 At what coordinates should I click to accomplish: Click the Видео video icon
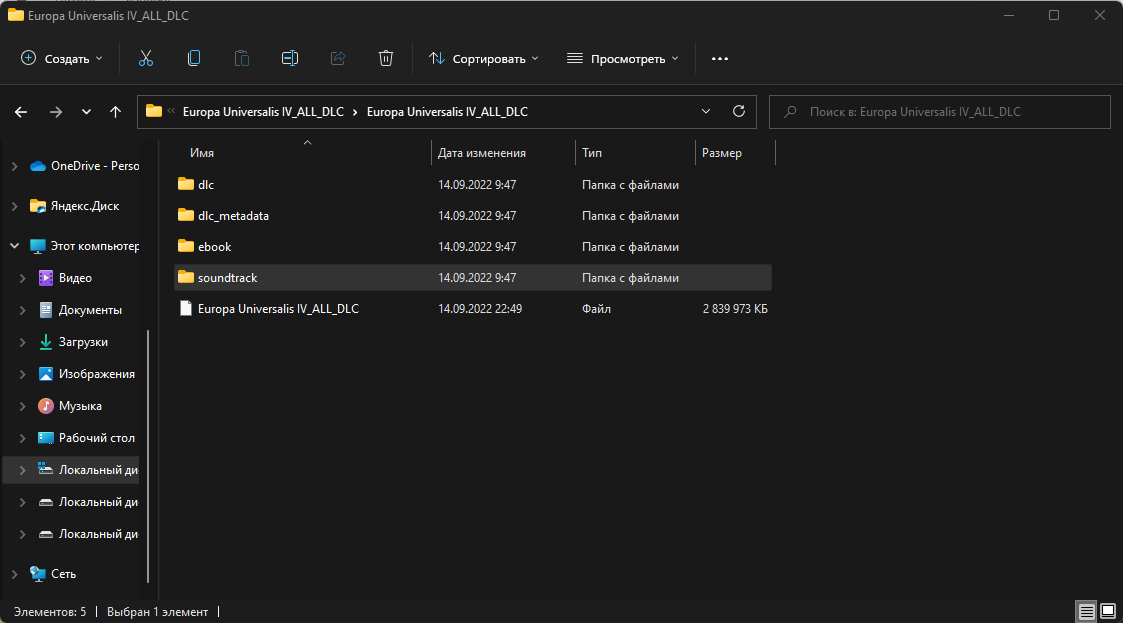pyautogui.click(x=46, y=278)
